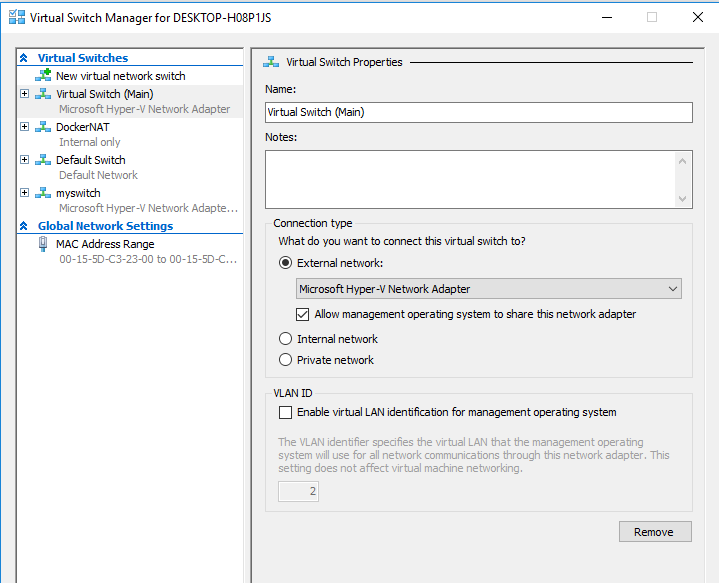Image resolution: width=719 pixels, height=583 pixels.
Task: Select the External network radio button
Action: [x=285, y=263]
